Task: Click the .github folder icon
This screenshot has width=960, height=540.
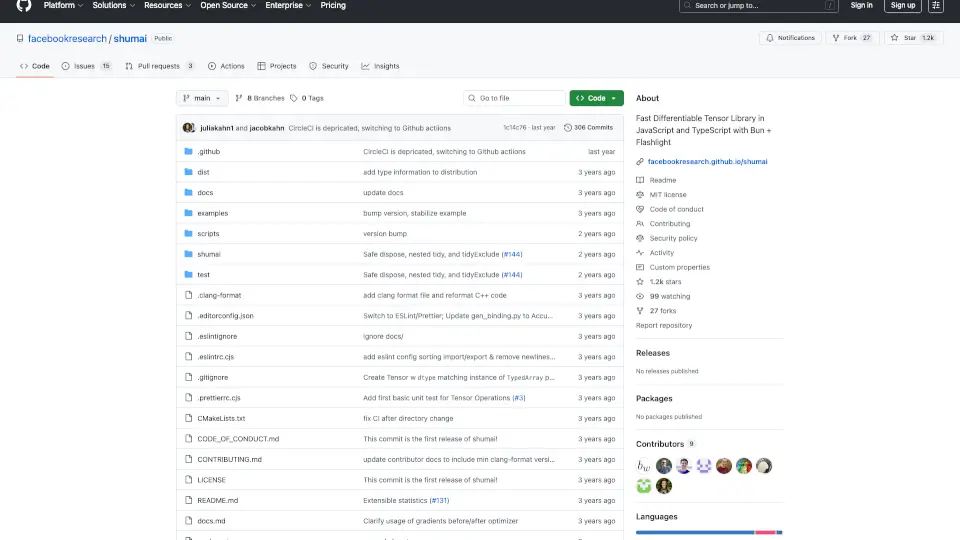Action: [x=188, y=152]
